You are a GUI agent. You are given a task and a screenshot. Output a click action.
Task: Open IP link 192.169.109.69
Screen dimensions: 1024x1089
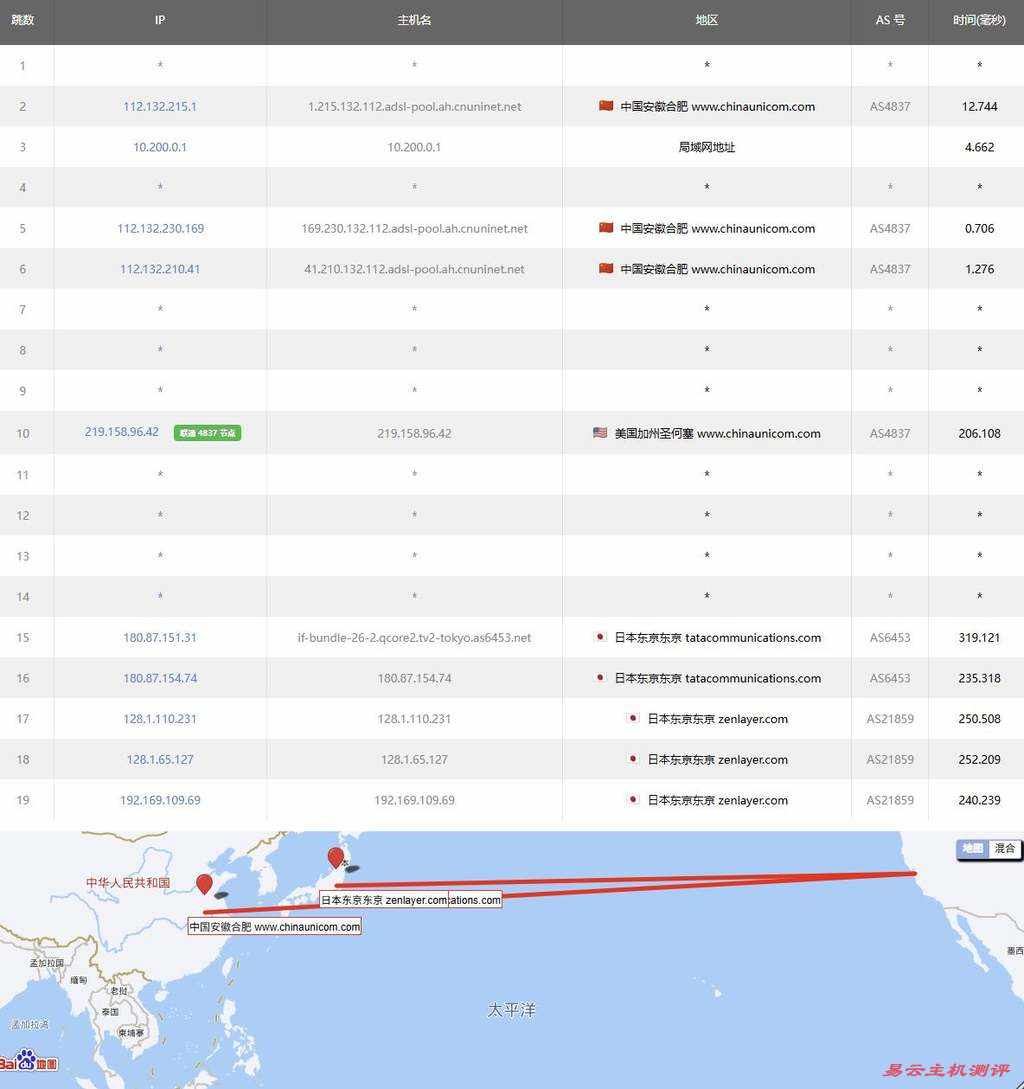(160, 800)
